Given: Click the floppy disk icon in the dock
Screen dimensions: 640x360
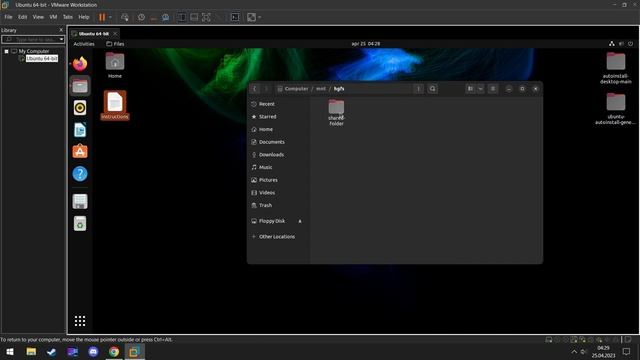Looking at the screenshot, I should (x=80, y=201).
